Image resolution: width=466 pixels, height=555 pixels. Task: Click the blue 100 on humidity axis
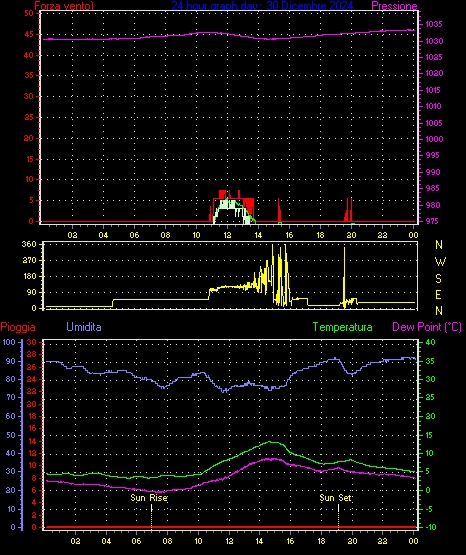click(x=9, y=342)
